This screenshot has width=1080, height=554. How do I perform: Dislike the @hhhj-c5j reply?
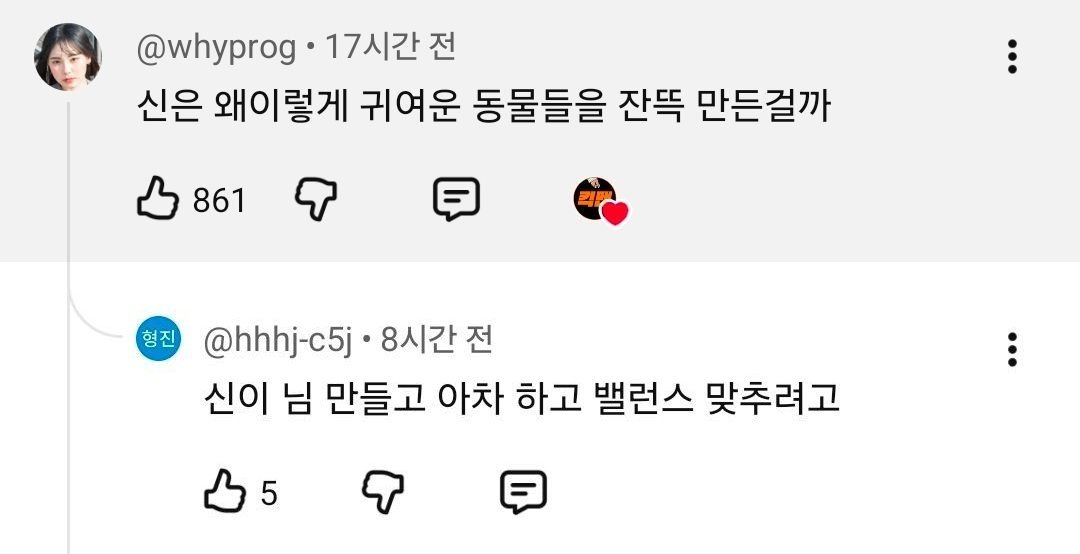pyautogui.click(x=383, y=492)
